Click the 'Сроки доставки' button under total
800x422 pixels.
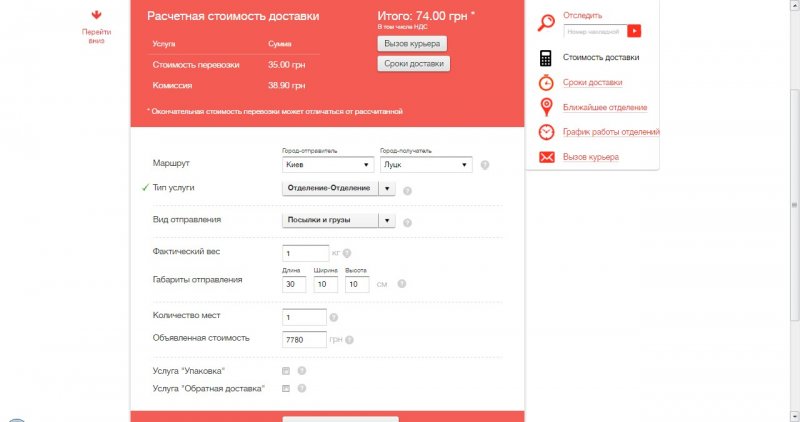pos(414,64)
